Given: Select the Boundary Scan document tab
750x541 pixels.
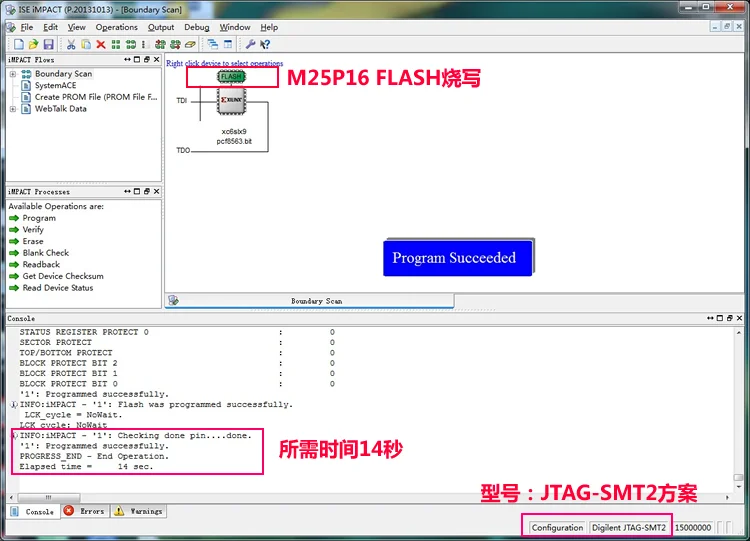Looking at the screenshot, I should tap(309, 301).
